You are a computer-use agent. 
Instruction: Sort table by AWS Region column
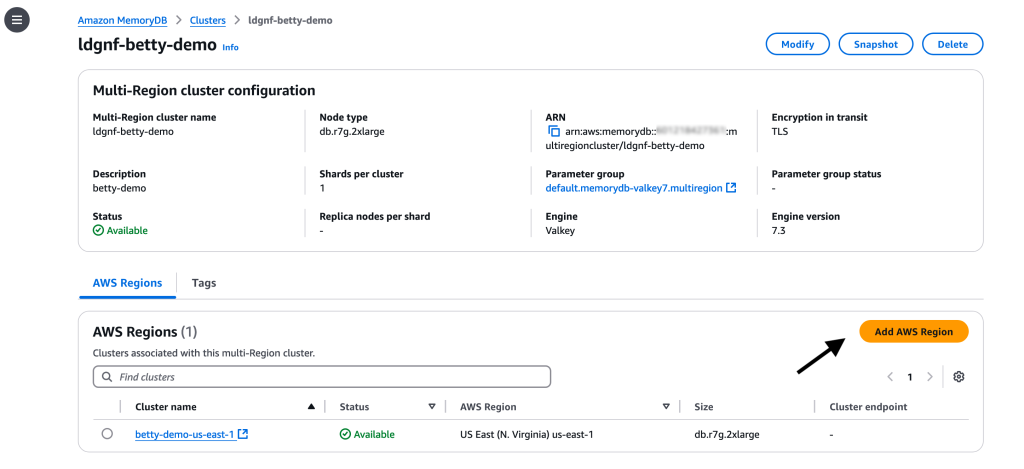tap(666, 407)
